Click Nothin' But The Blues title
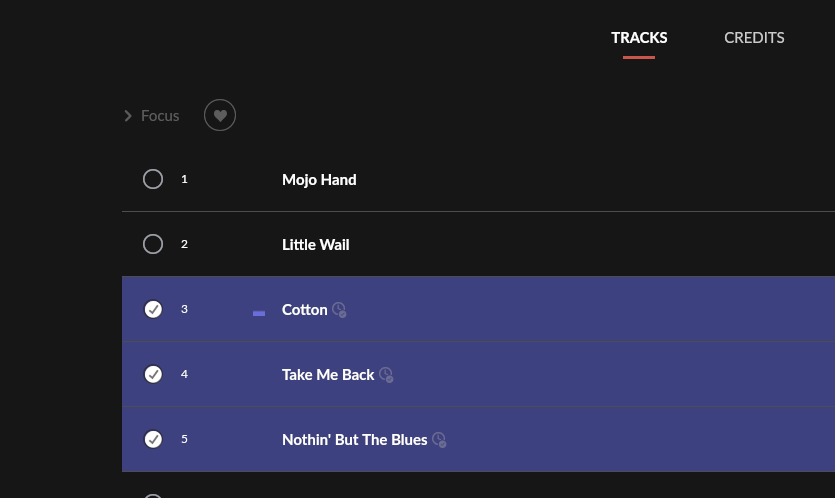835x498 pixels. [x=354, y=439]
